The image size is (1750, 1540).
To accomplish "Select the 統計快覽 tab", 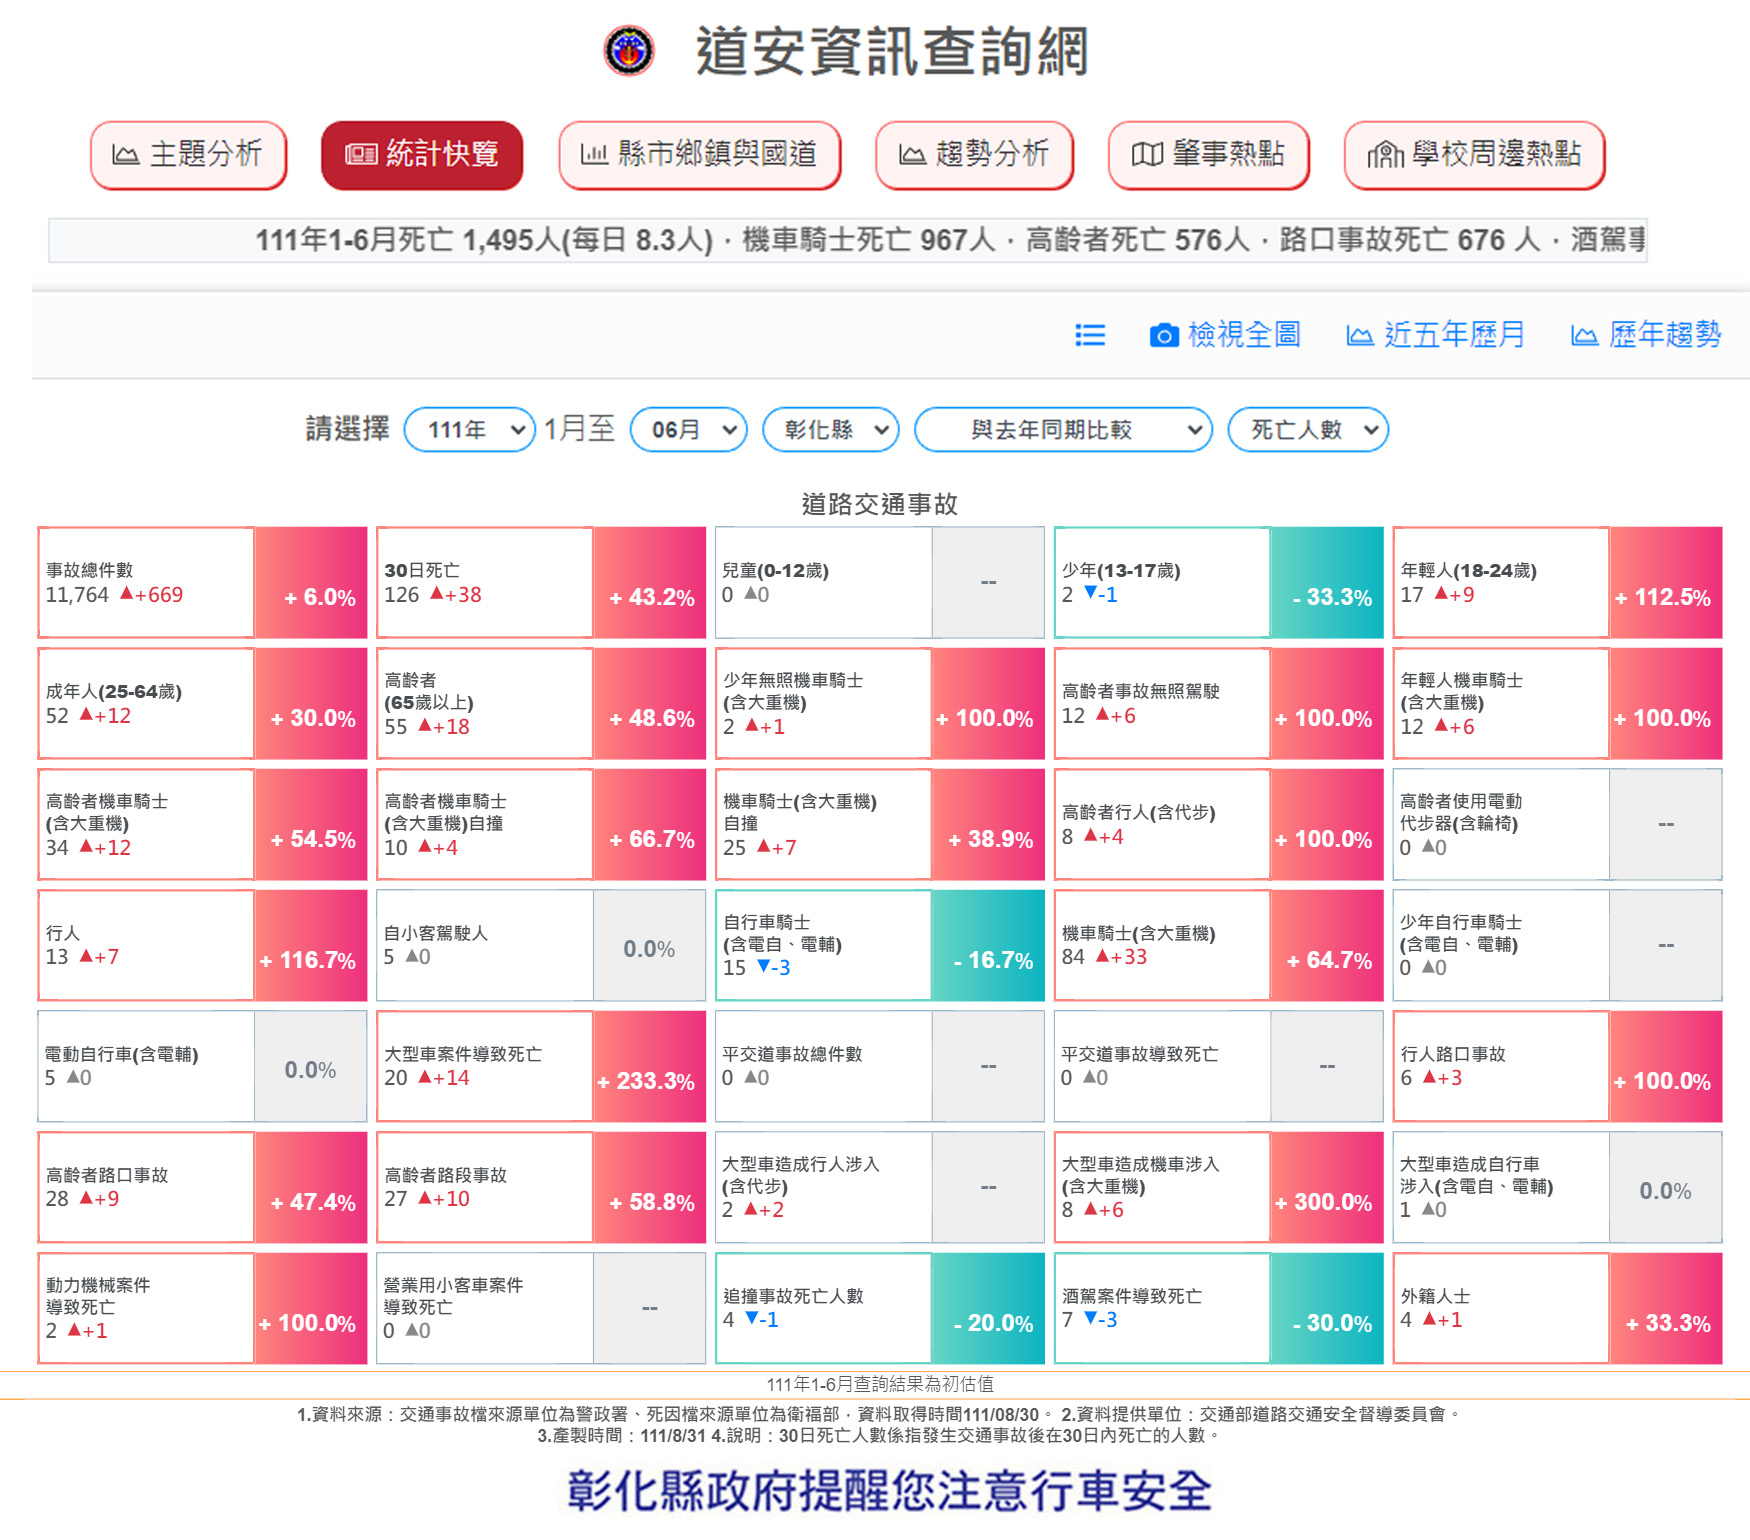I will coord(422,154).
